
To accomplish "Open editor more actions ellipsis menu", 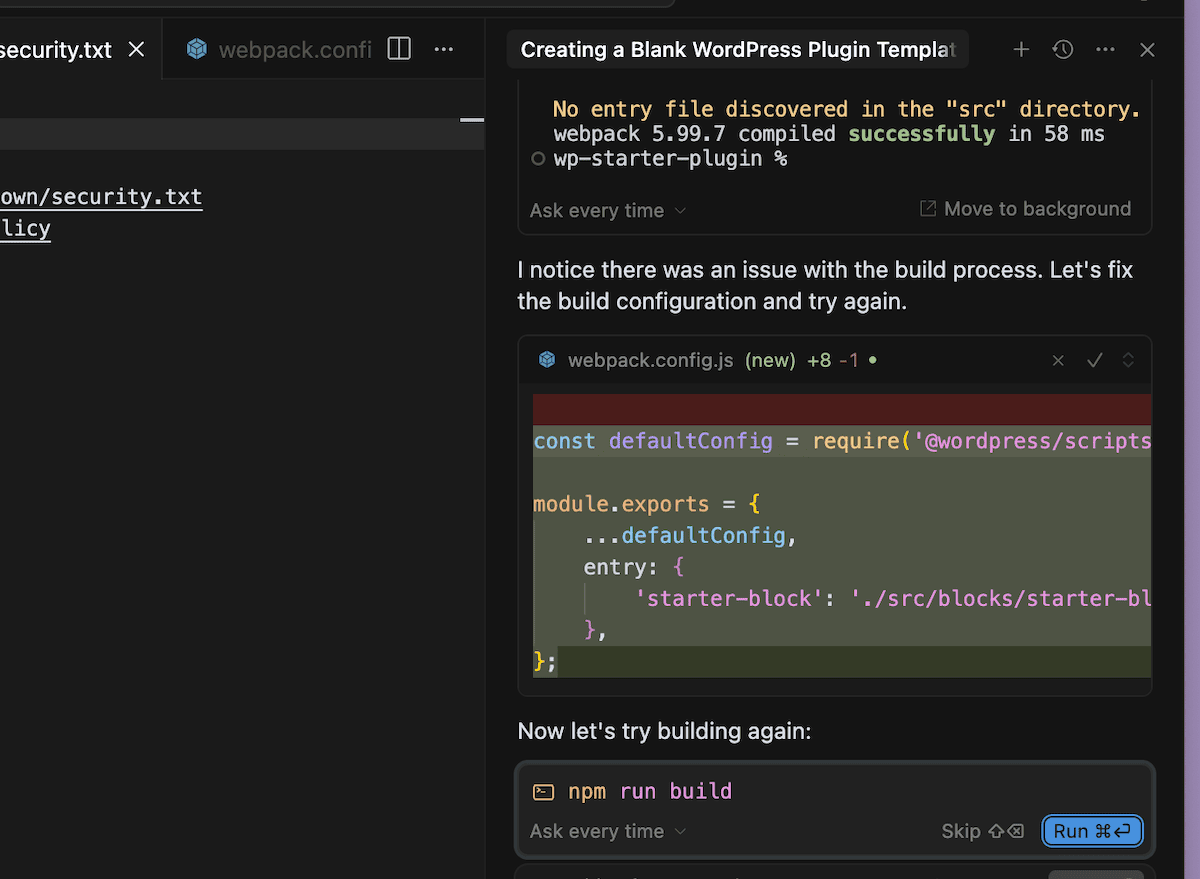I will point(444,48).
